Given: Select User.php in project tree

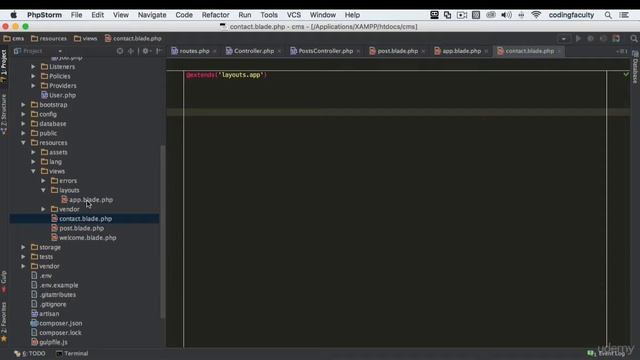Looking at the screenshot, I should [x=58, y=95].
